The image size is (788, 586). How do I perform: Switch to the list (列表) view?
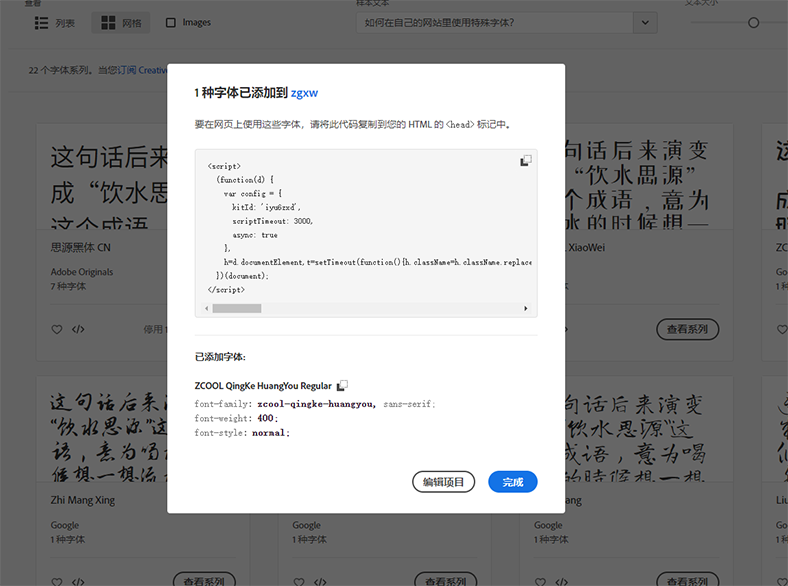point(55,23)
